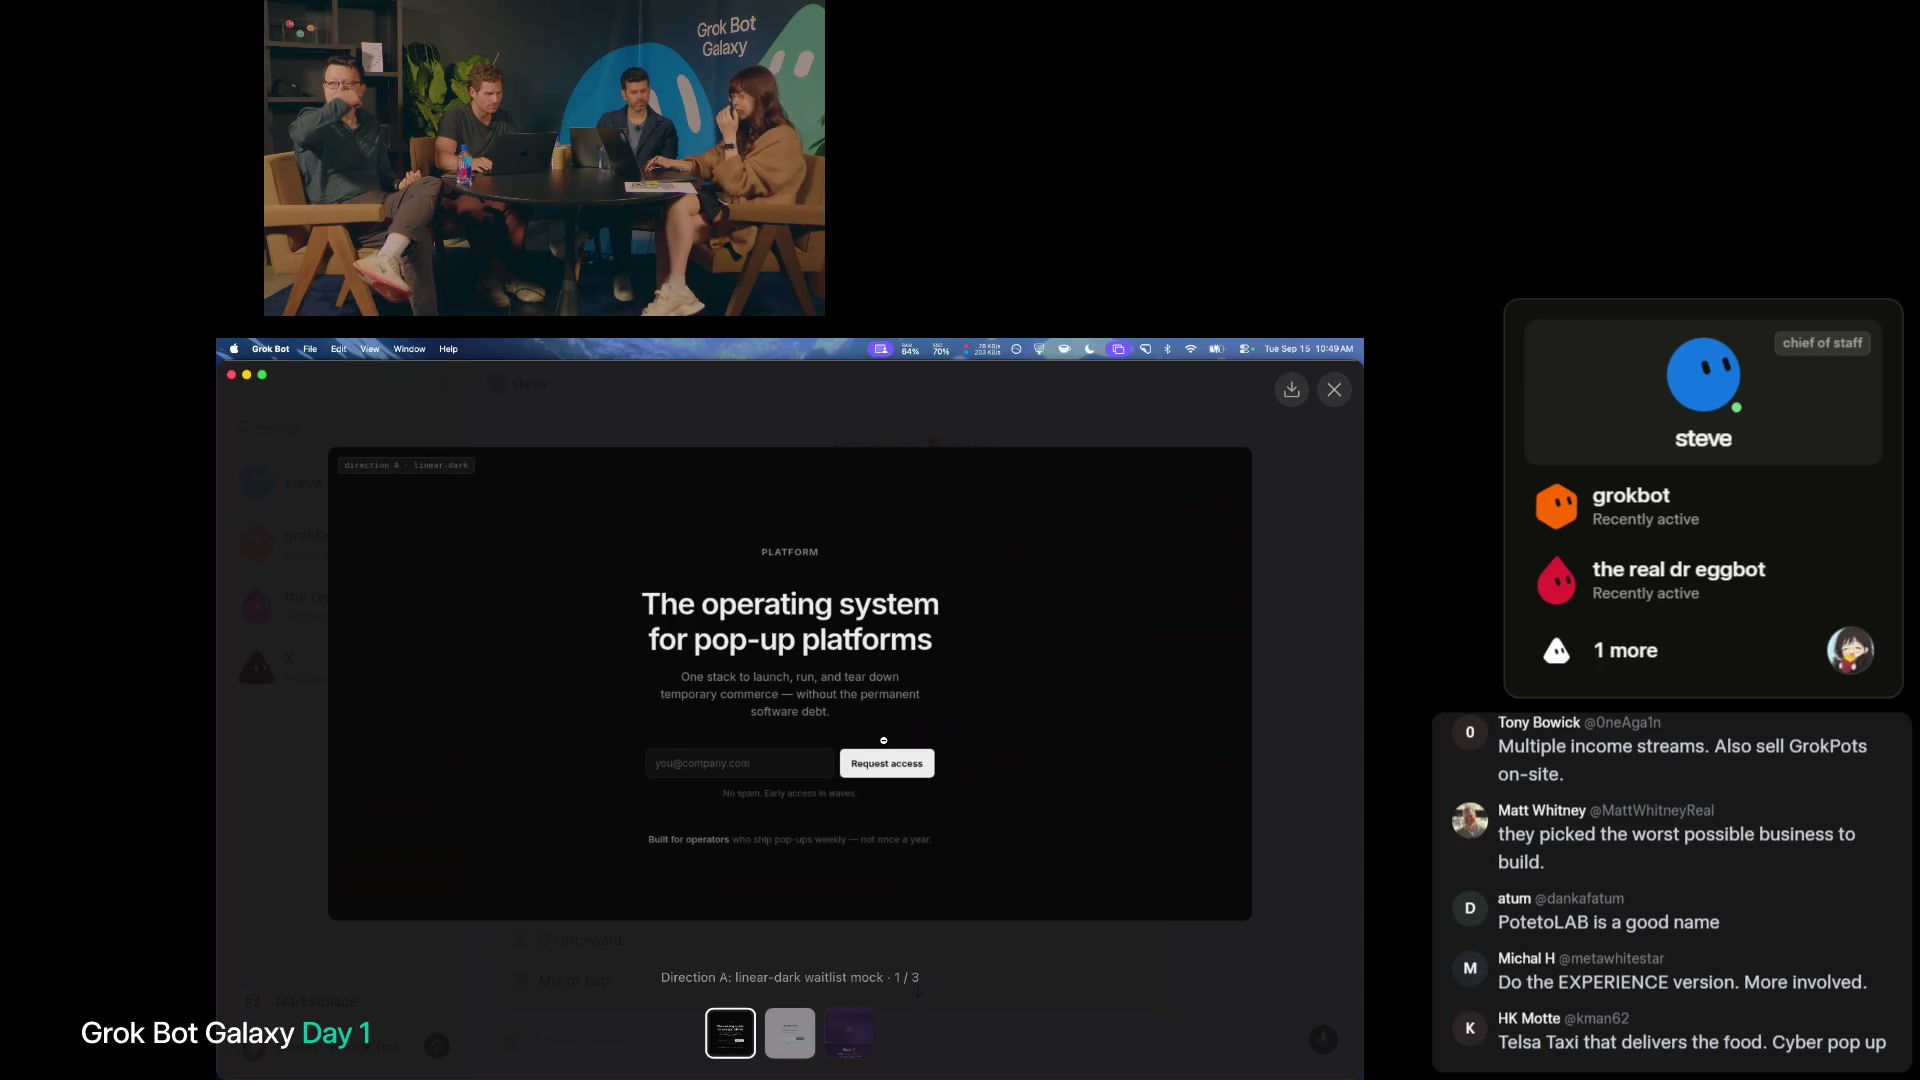Open the Apple menu
The width and height of the screenshot is (1920, 1080).
click(234, 349)
